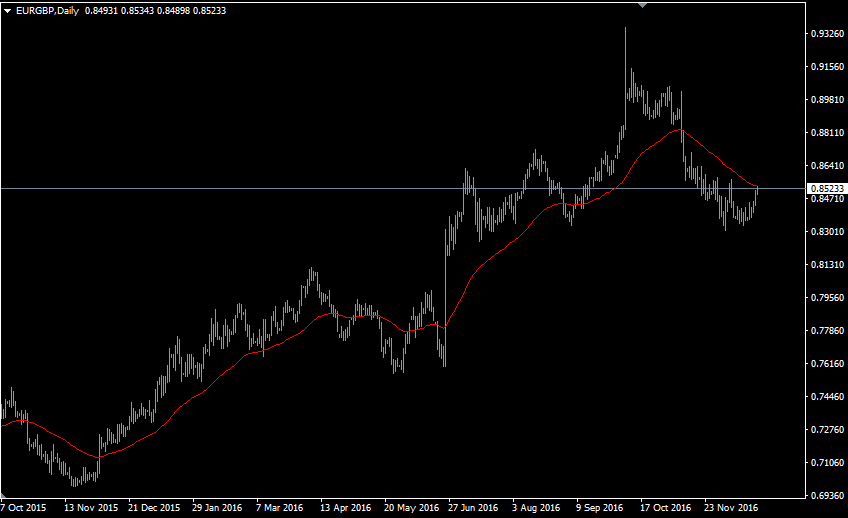This screenshot has width=848, height=518.
Task: Click the 17 Oct 2016 date label
Action: click(x=666, y=508)
